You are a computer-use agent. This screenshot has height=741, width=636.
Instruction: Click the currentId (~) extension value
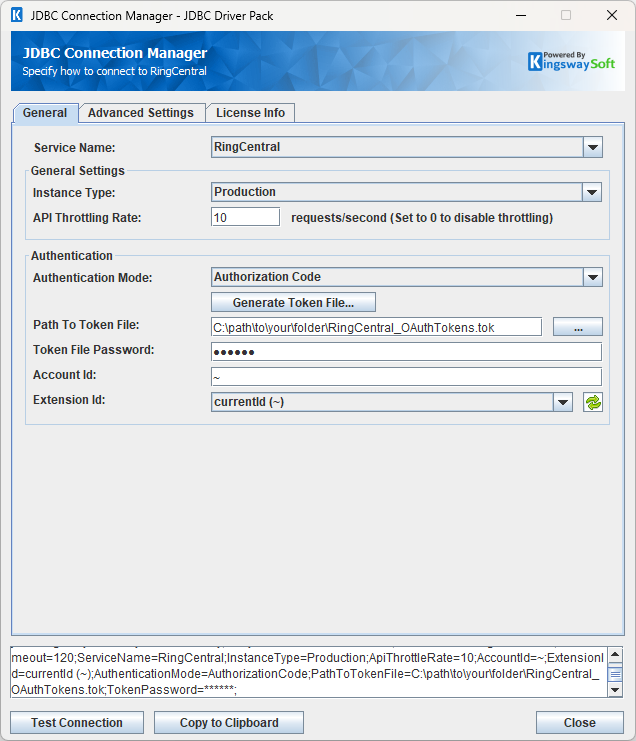click(249, 402)
